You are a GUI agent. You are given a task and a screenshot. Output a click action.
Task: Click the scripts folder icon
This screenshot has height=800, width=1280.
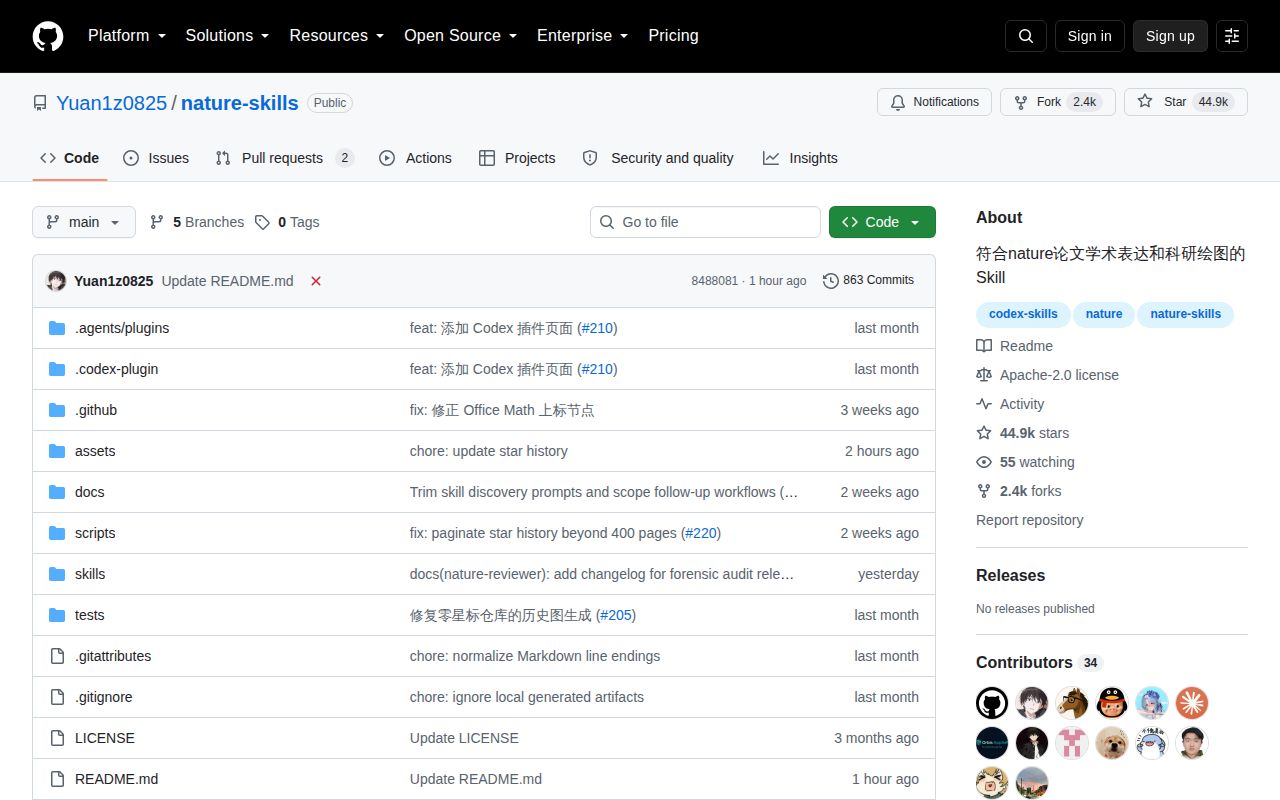tap(57, 533)
